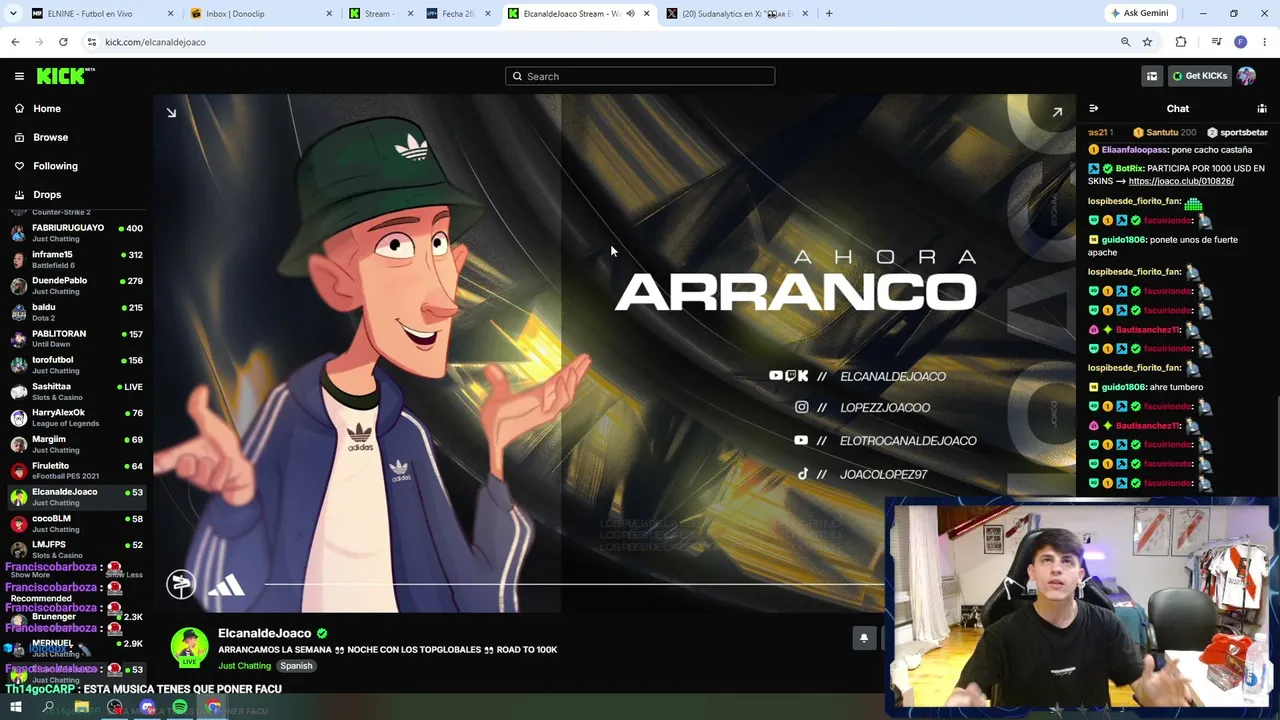
Task: Open PABLITORAN channel in sidebar
Action: (x=76, y=339)
